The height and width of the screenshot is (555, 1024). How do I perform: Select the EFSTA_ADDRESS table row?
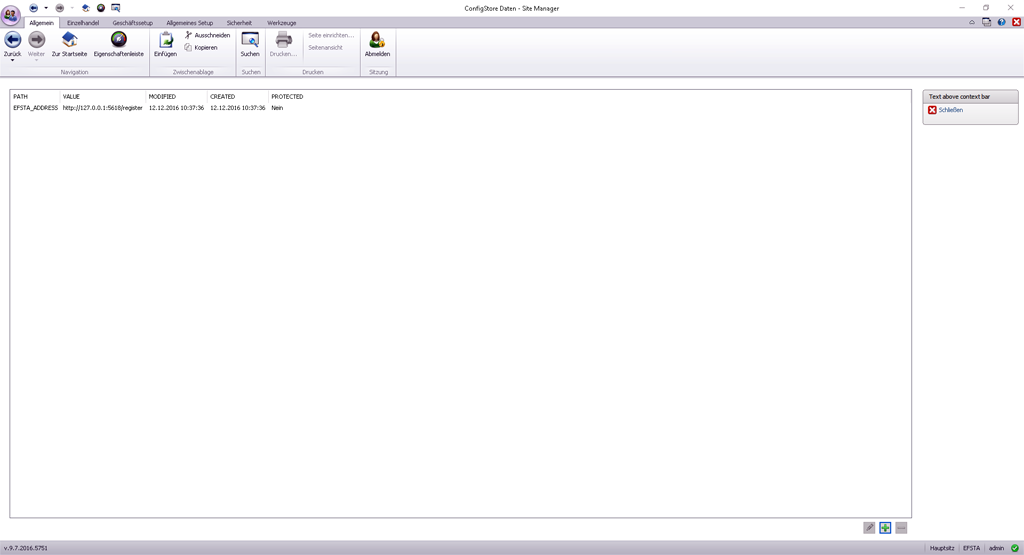(35, 107)
